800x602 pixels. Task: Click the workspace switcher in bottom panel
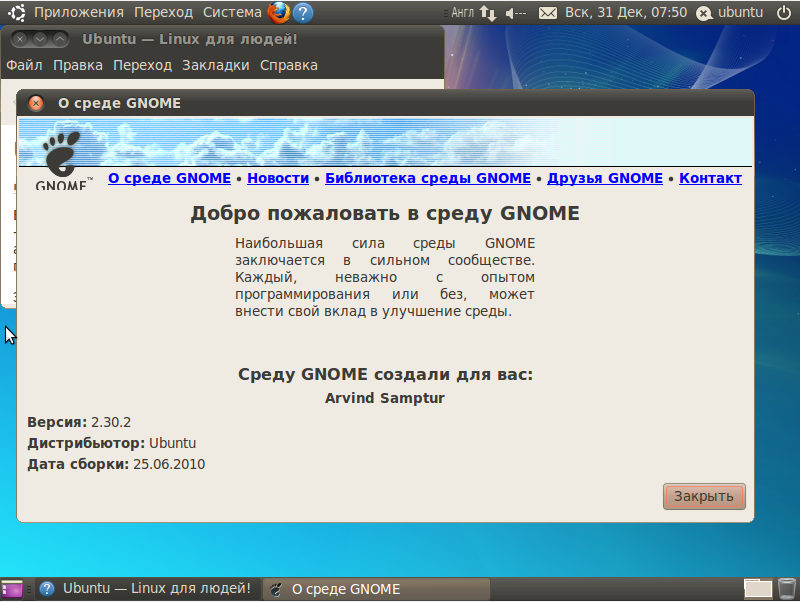click(758, 589)
